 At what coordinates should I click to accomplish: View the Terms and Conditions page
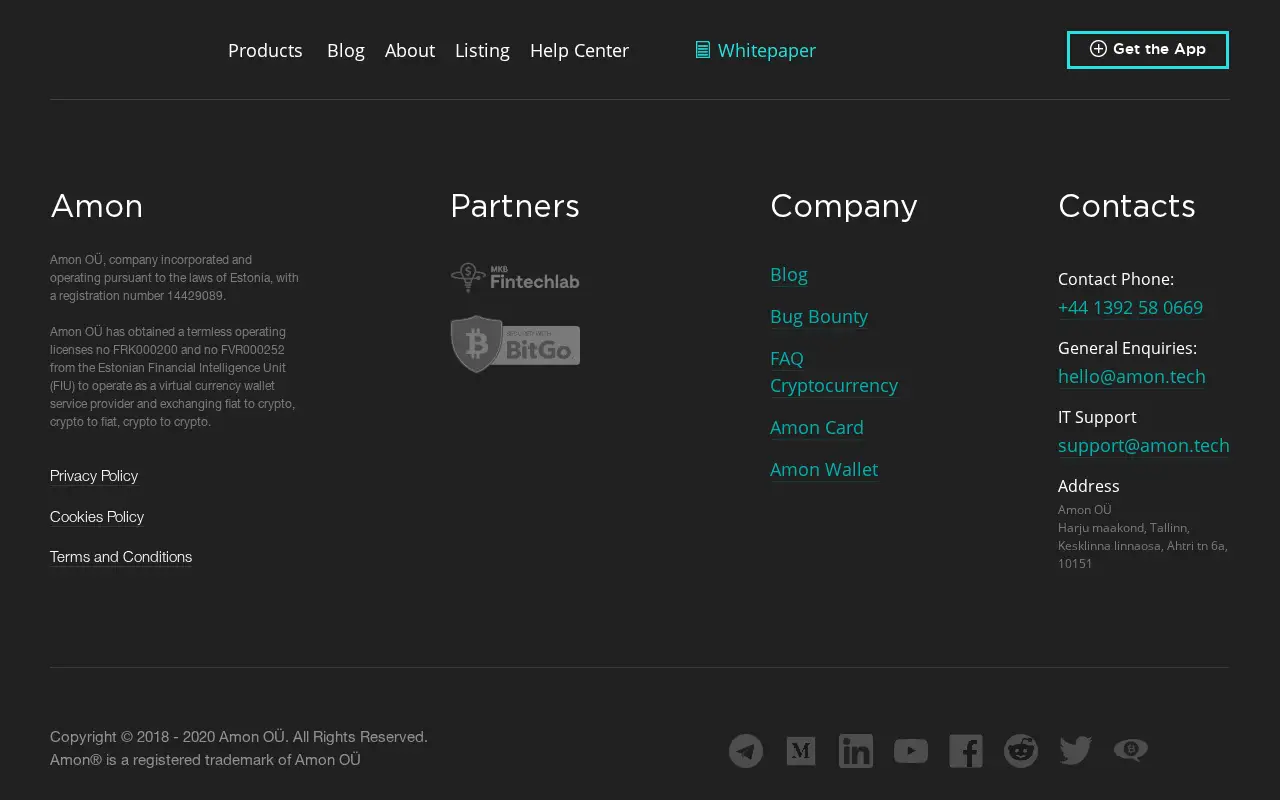tap(121, 557)
